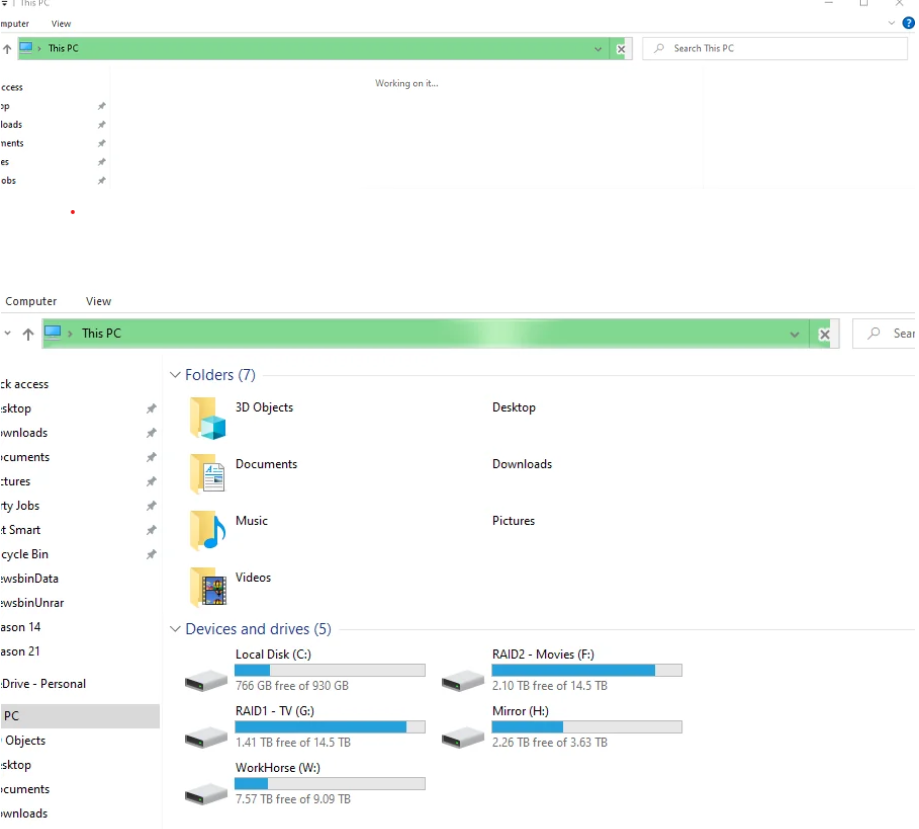919x829 pixels.
Task: Select Recycle Bin in lower sidebar
Action: coord(25,554)
